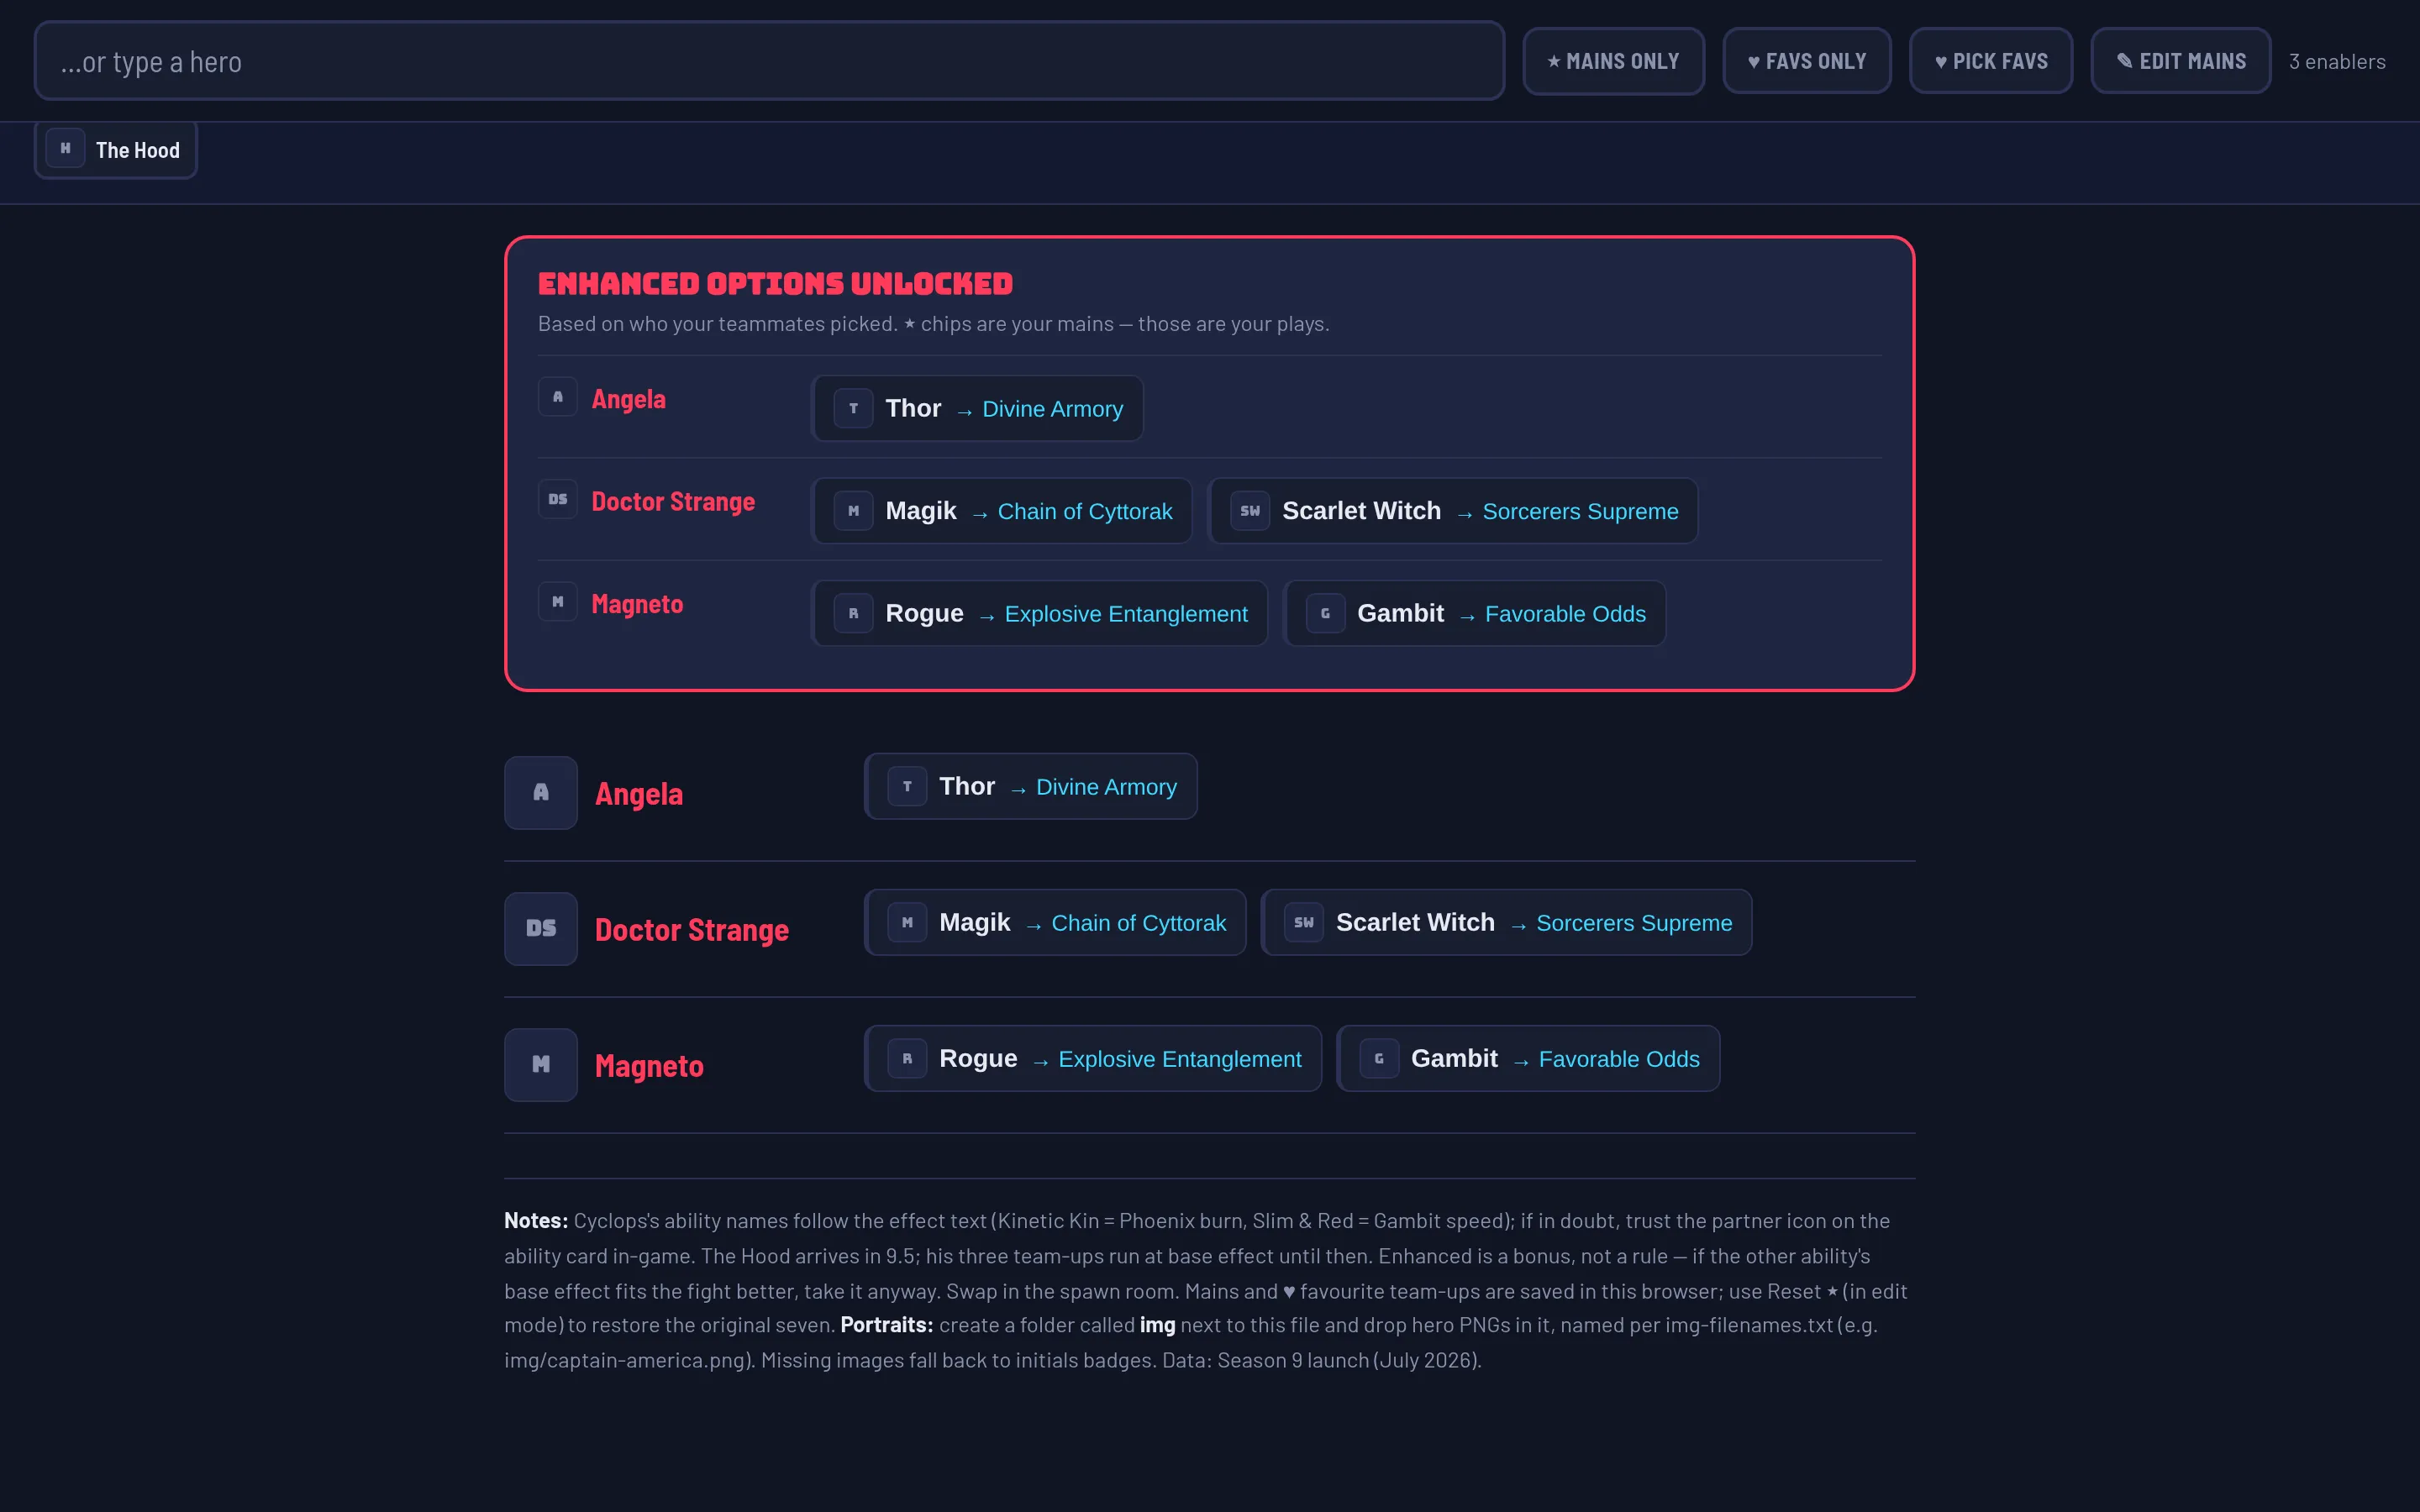Toggle the Favs Only filter

pos(1806,61)
